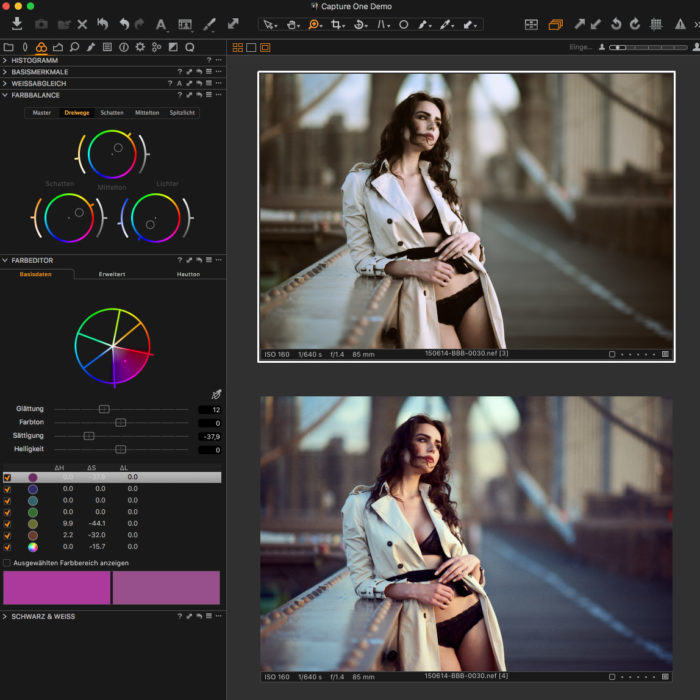Uncheck the red-brown row checkbox with 2.2

click(x=7, y=536)
